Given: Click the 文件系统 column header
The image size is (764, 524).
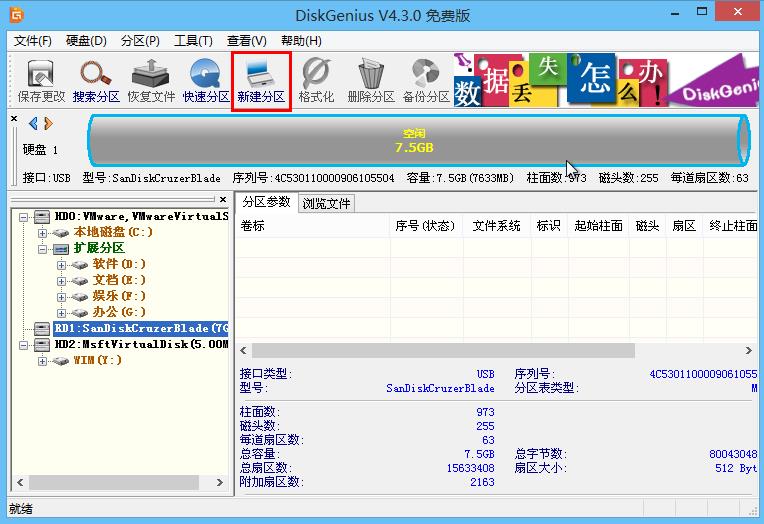Looking at the screenshot, I should tap(497, 226).
